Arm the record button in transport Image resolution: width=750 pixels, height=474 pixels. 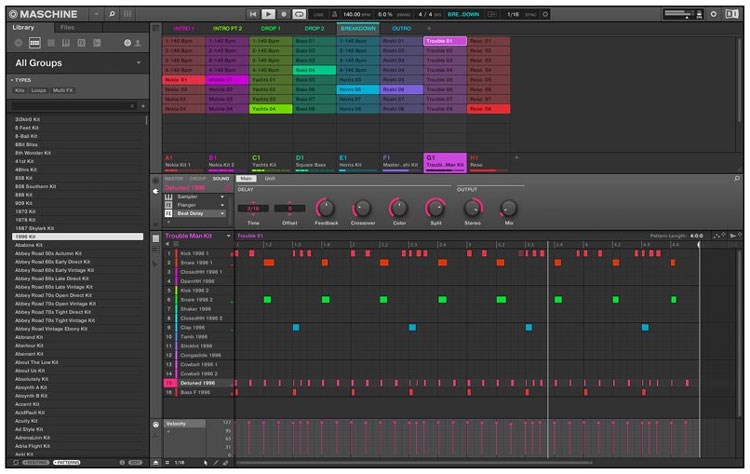284,14
